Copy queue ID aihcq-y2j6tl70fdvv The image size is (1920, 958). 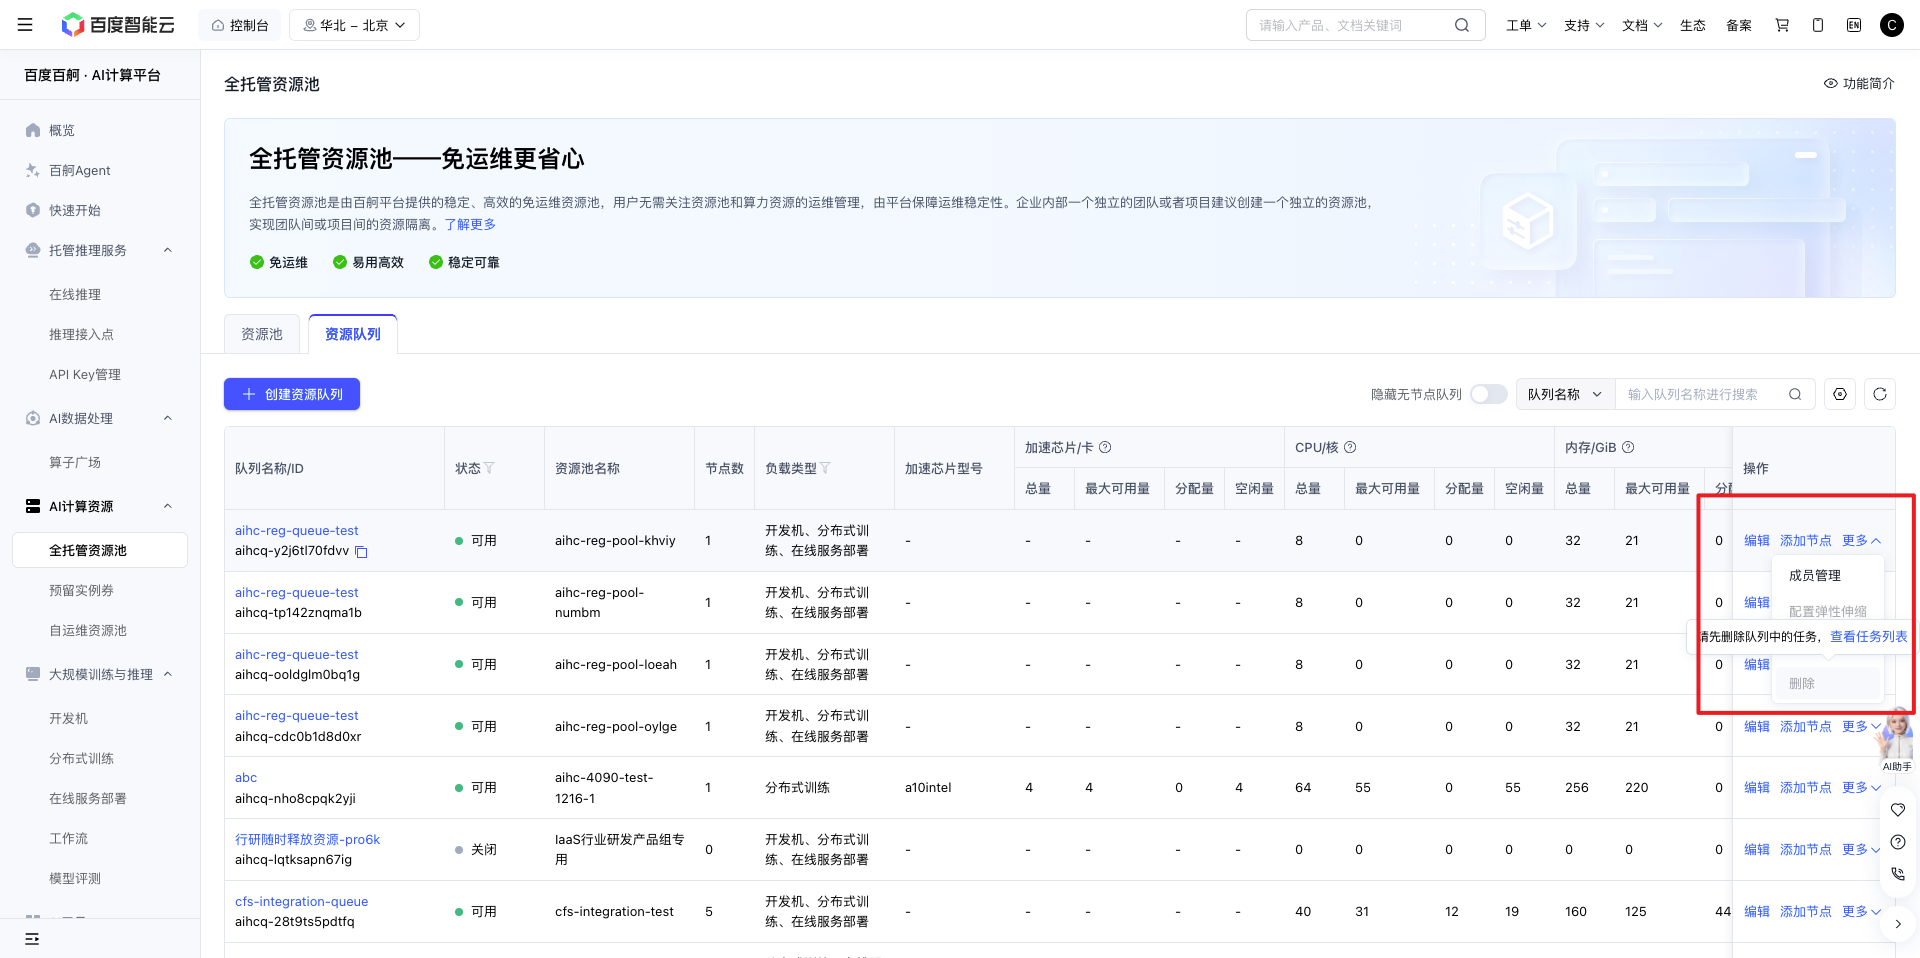362,552
